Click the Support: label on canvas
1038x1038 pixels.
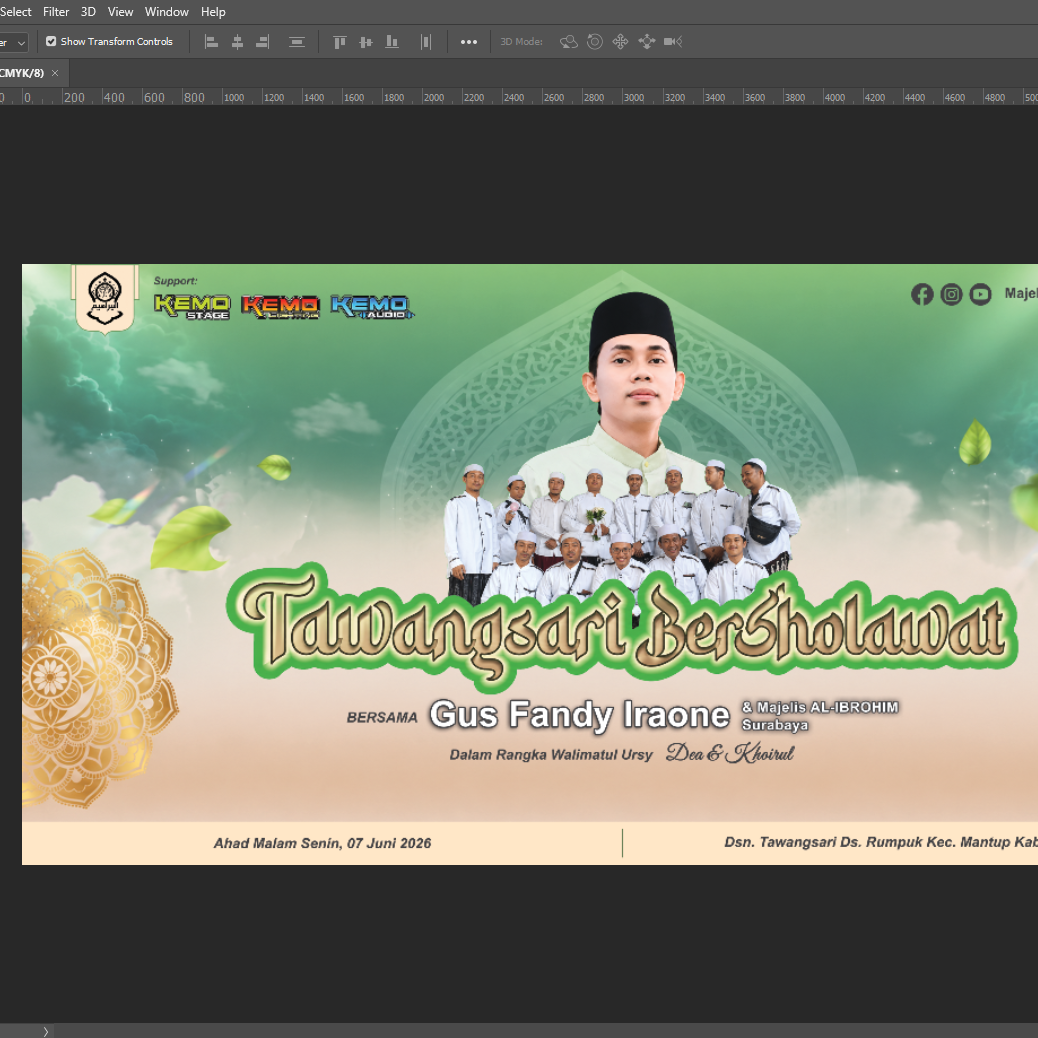pyautogui.click(x=175, y=281)
